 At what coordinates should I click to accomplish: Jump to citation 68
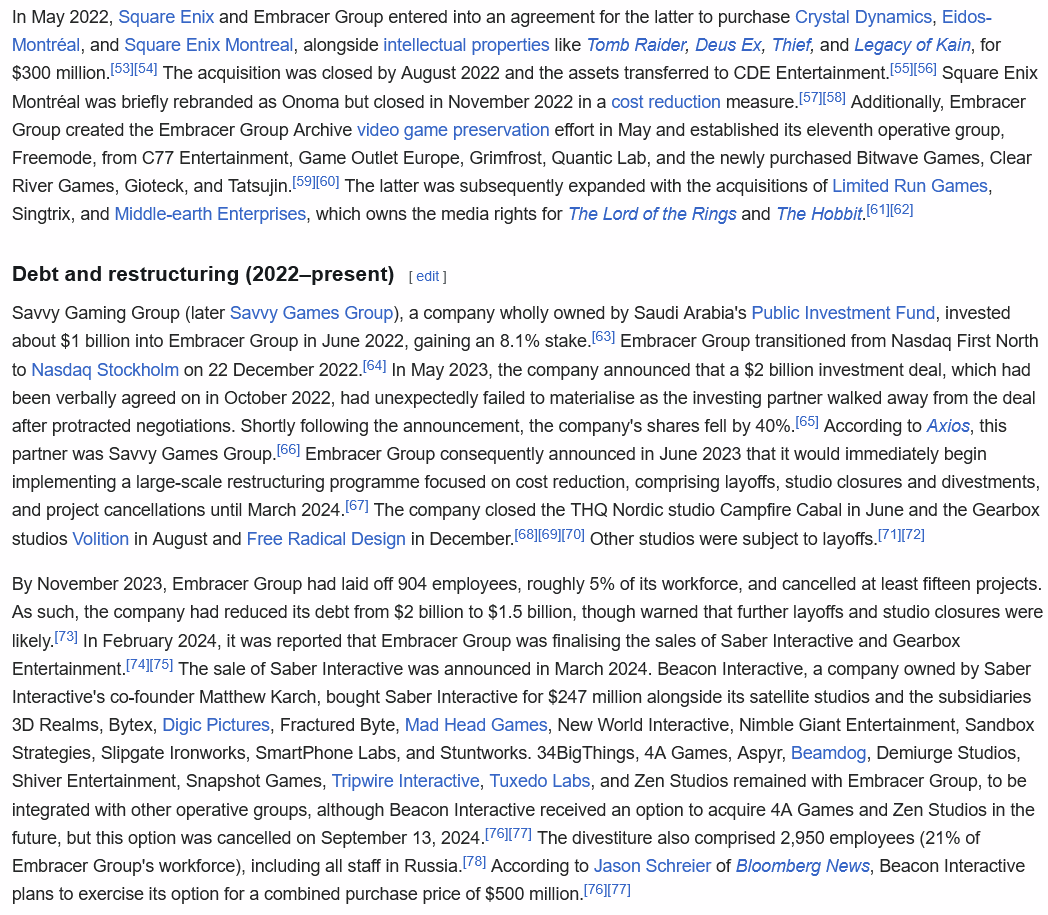click(x=525, y=534)
